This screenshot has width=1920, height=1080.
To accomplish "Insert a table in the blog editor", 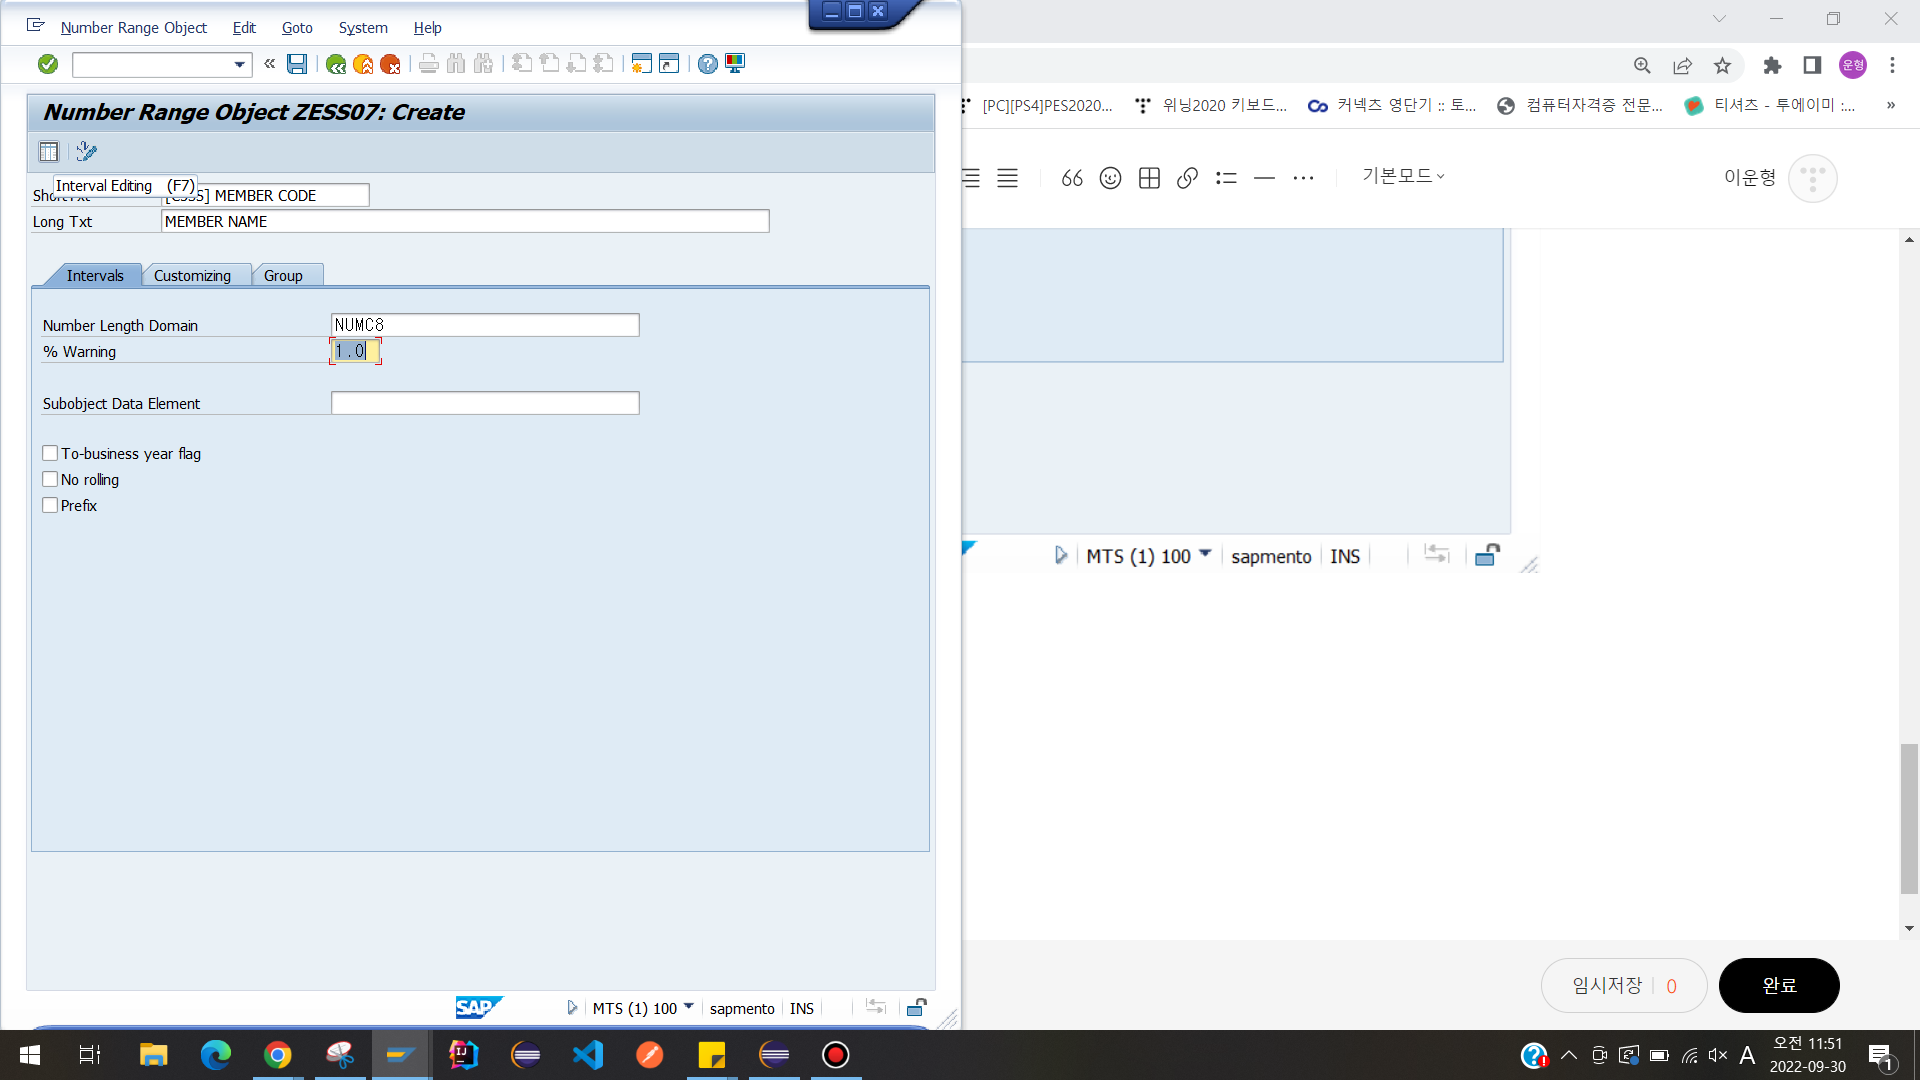I will coord(1149,178).
